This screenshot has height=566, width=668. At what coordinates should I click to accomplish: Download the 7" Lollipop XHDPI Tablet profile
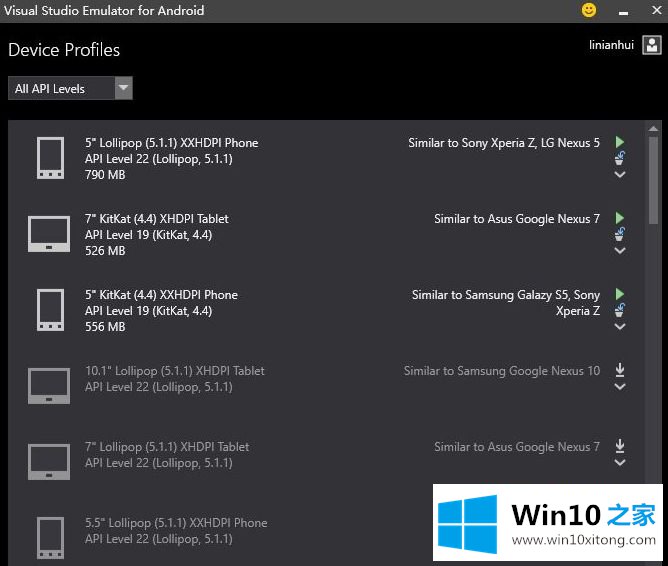pyautogui.click(x=620, y=446)
